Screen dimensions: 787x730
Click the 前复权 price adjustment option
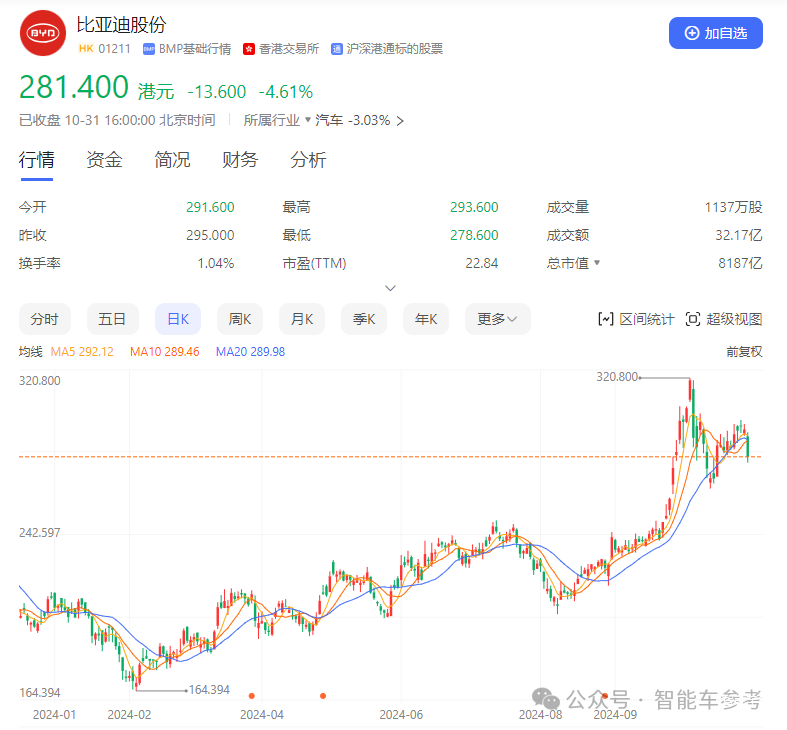(744, 352)
